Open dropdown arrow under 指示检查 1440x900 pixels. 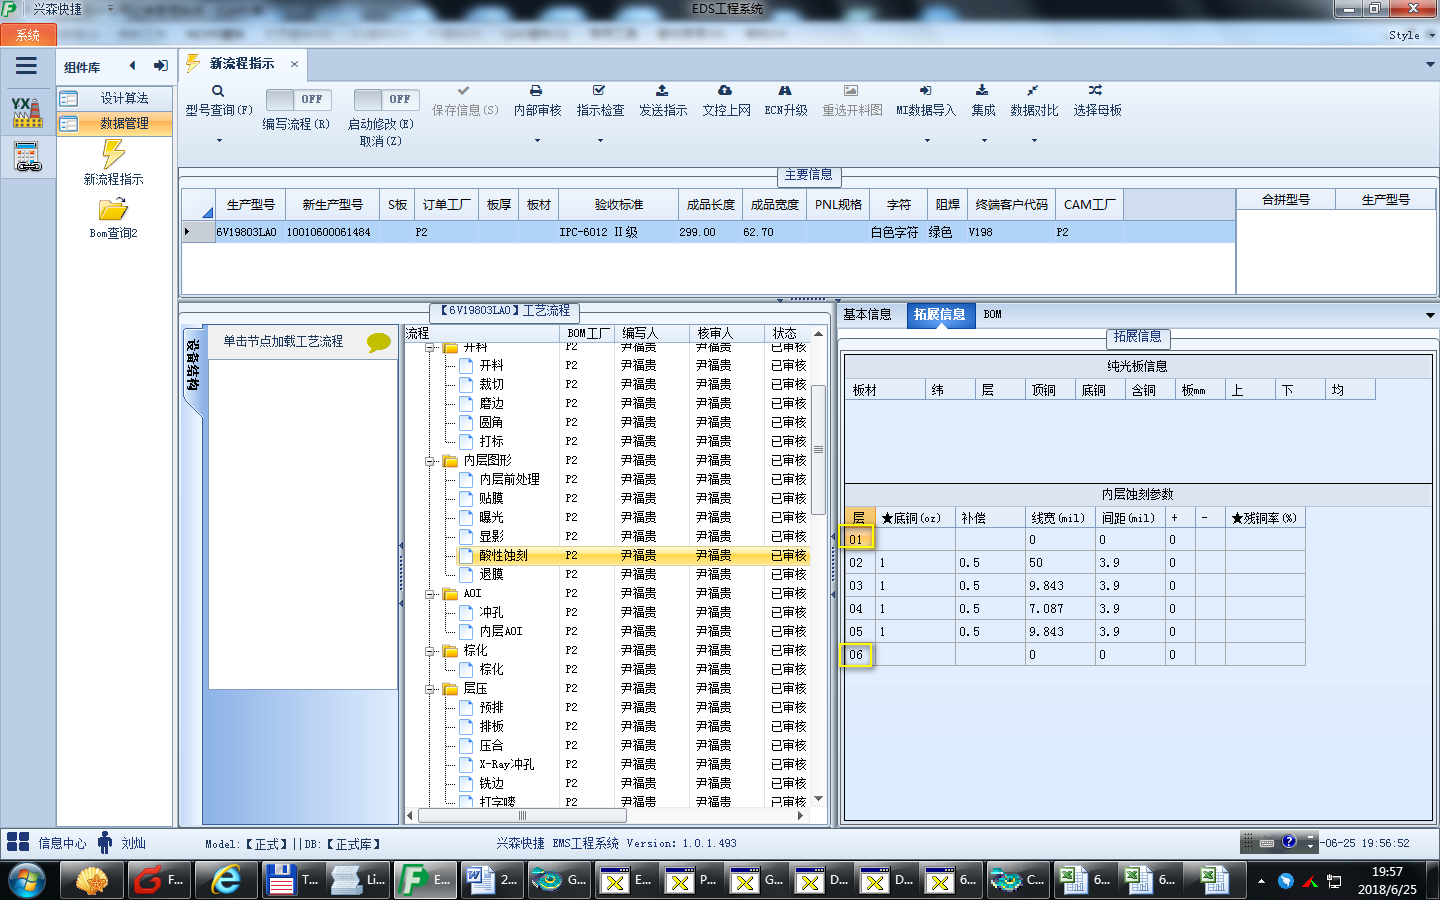point(600,141)
